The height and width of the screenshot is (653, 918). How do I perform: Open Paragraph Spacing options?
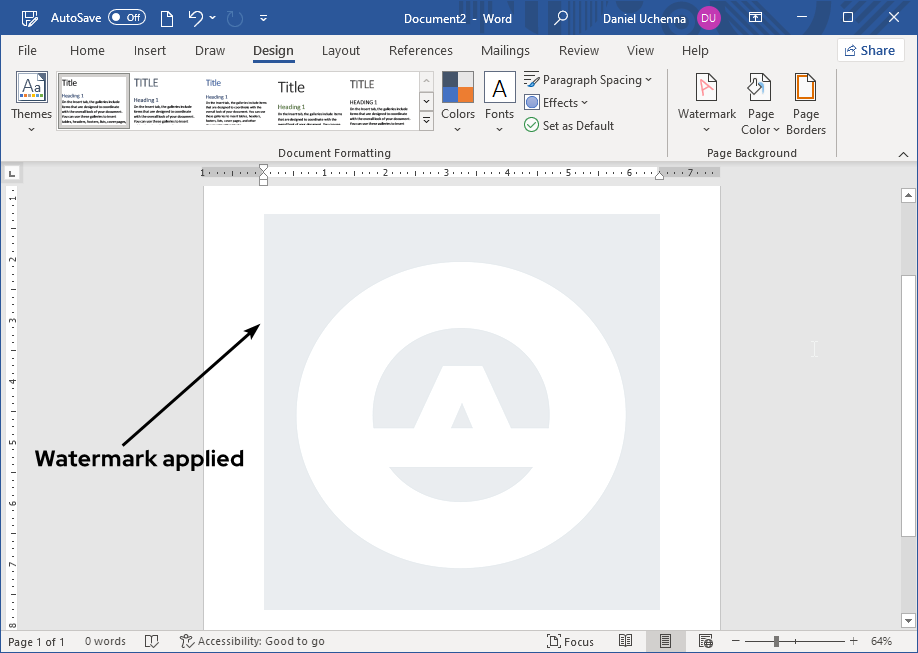[589, 79]
